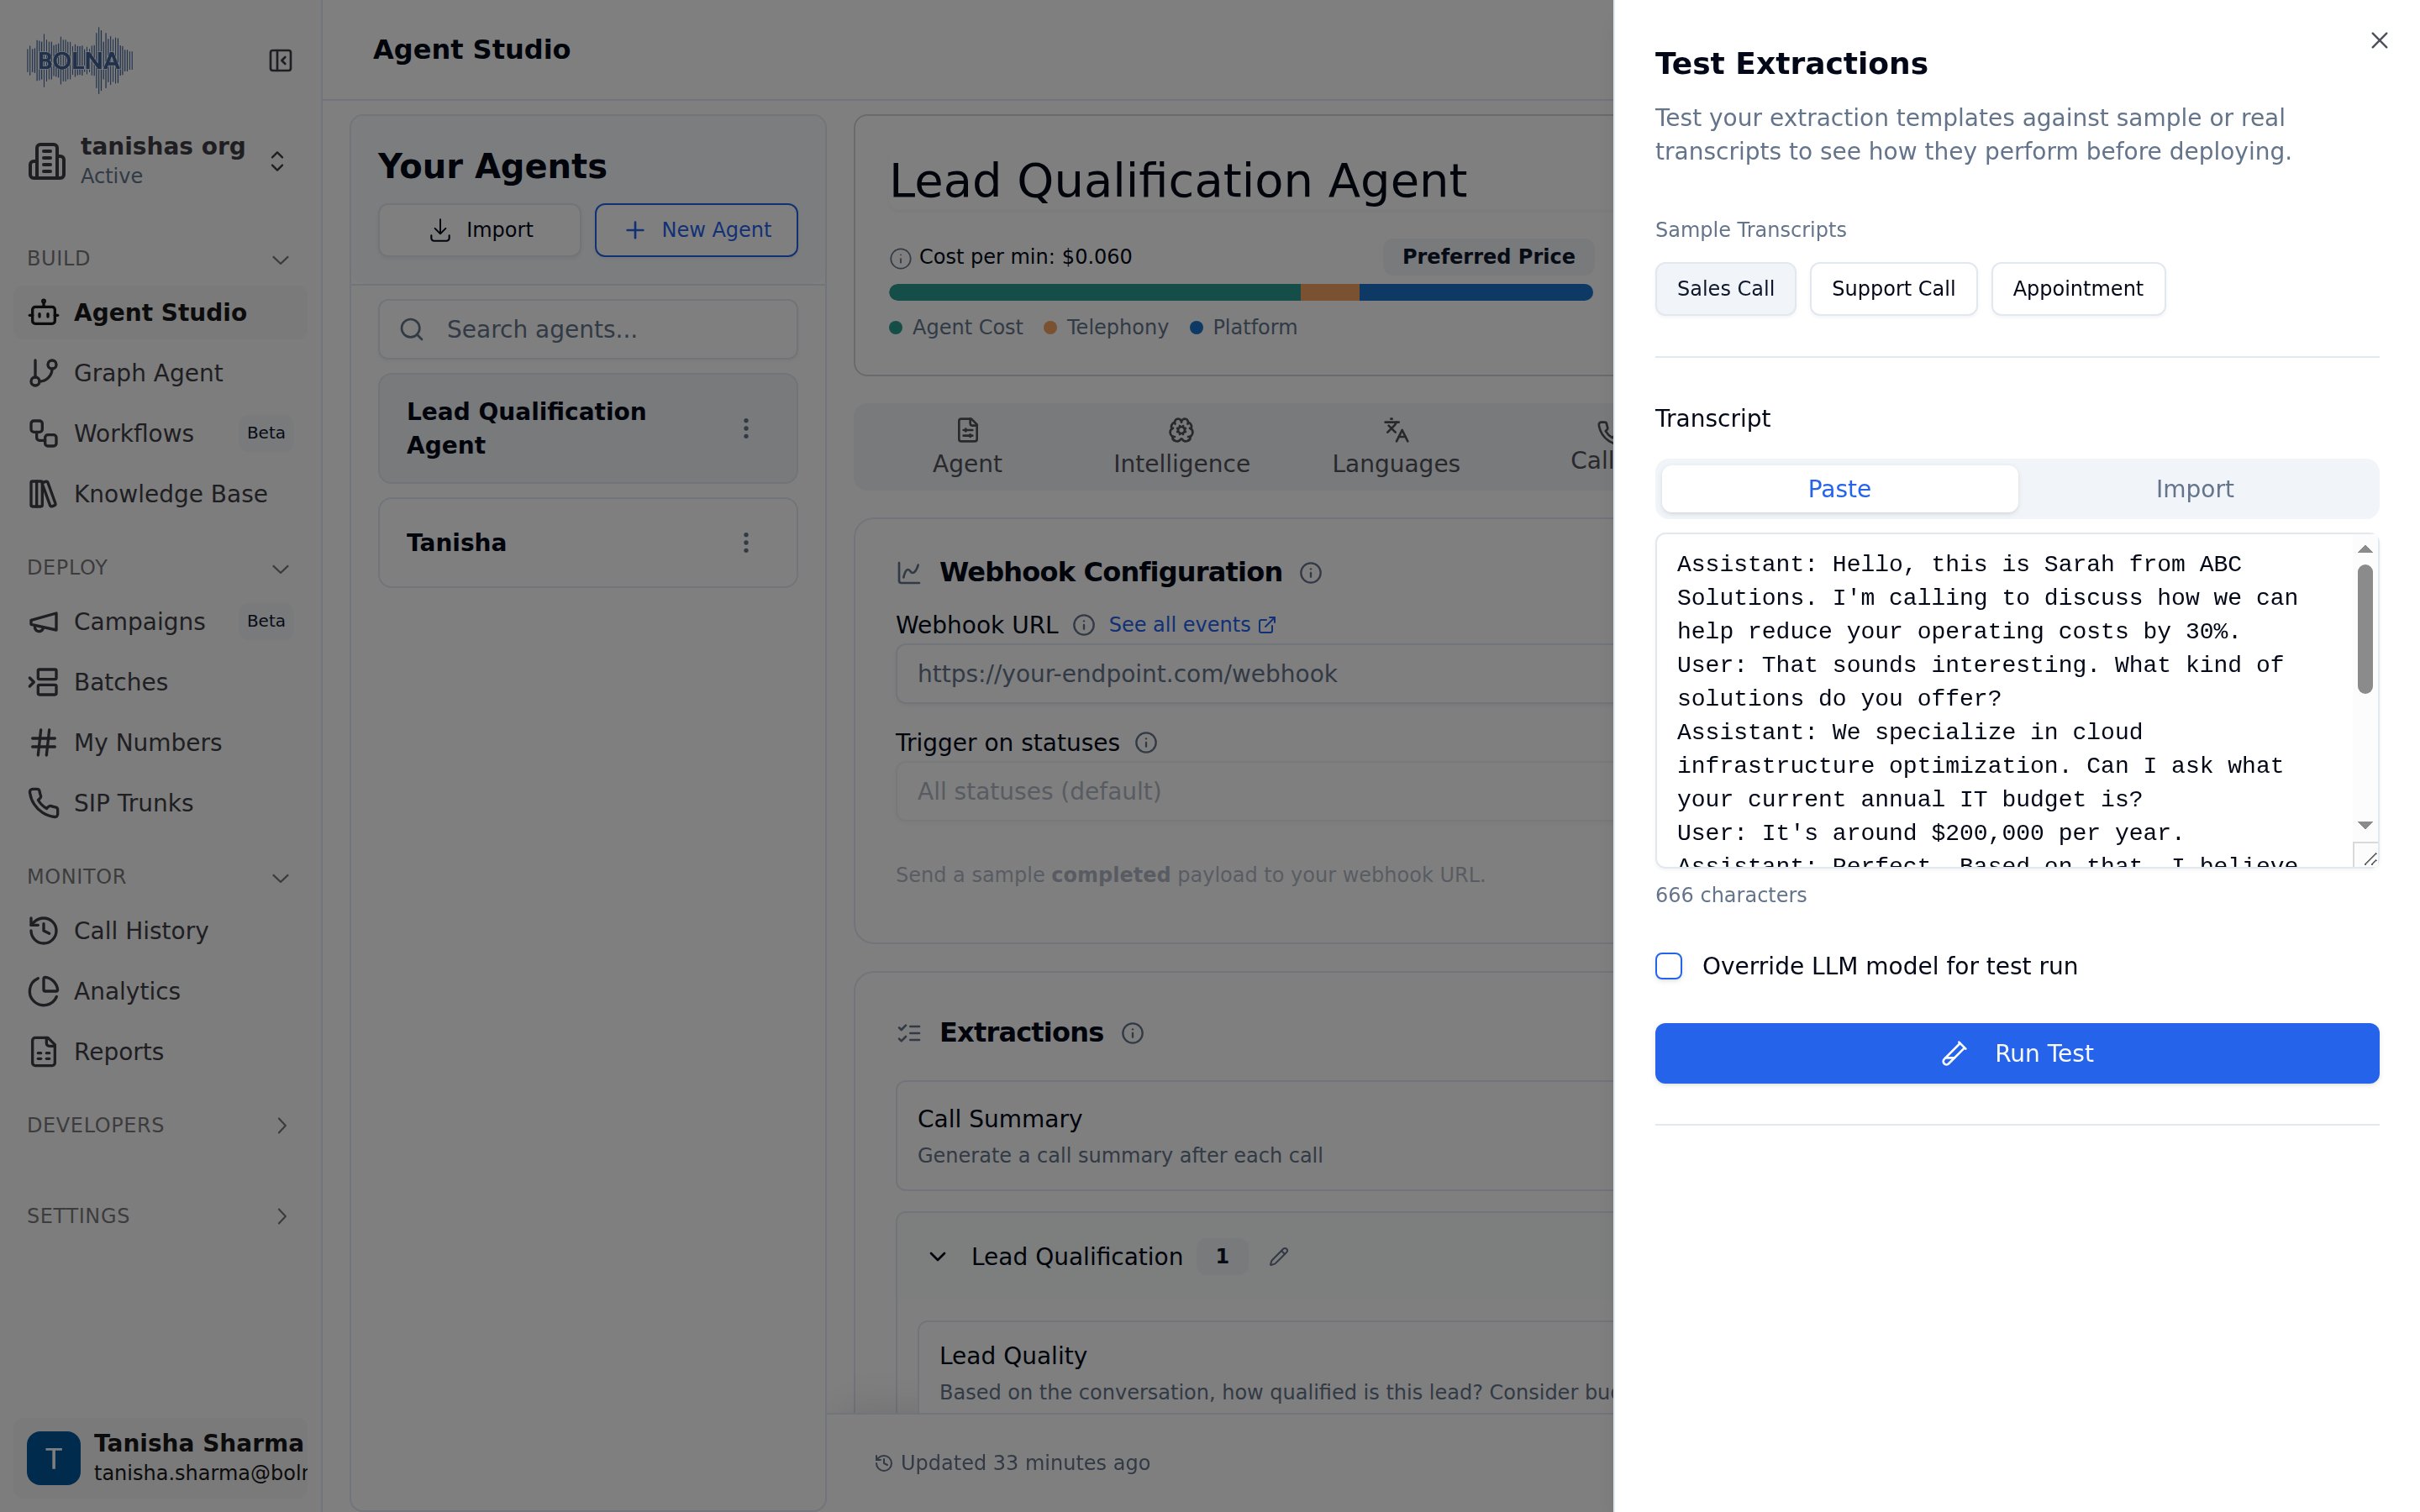Screen dimensions: 2420x1512
Task: Show Extractions info icon
Action: tap(1132, 1033)
